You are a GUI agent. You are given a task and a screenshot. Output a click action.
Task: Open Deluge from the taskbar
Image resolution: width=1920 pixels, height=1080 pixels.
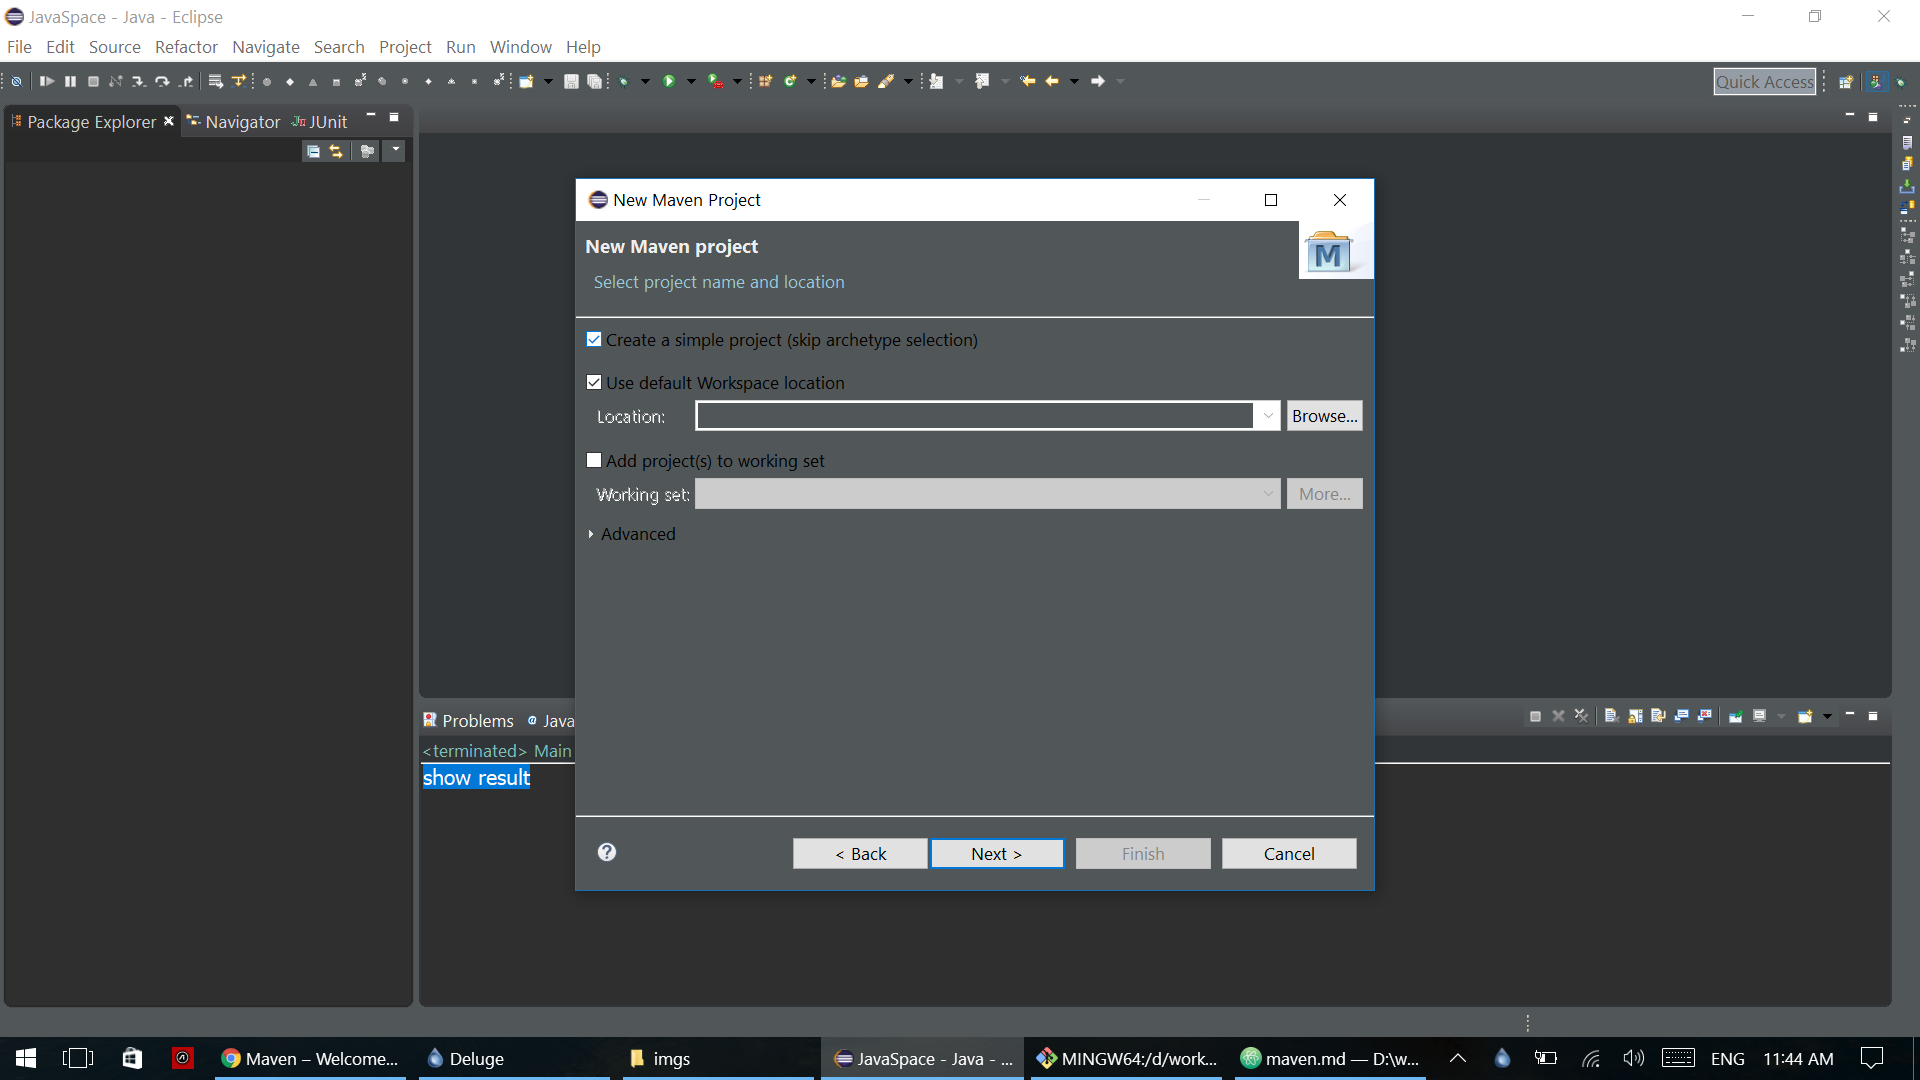(x=514, y=1059)
